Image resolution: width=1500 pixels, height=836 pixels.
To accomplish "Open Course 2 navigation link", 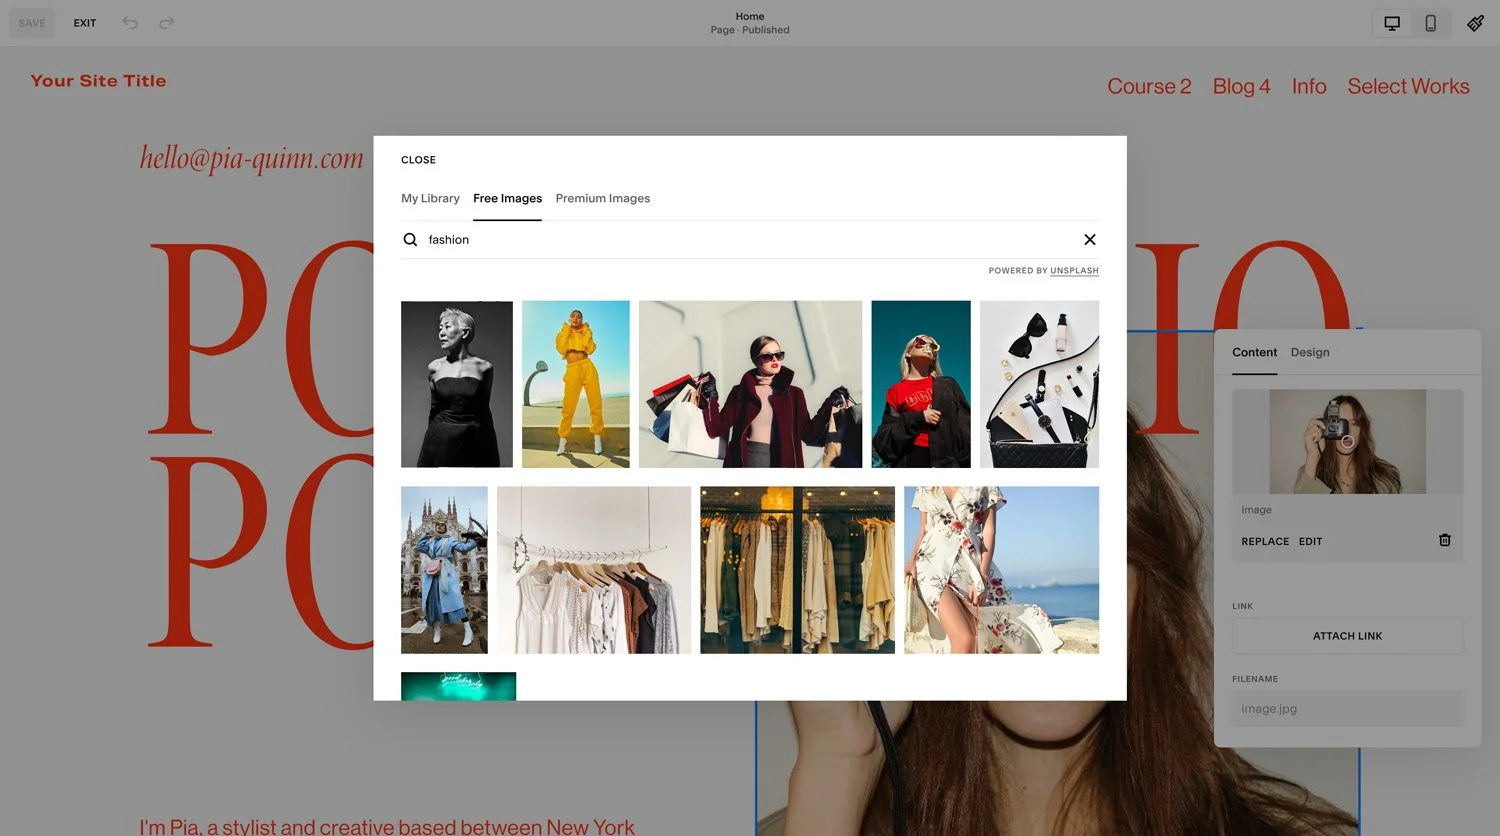I will pyautogui.click(x=1149, y=86).
